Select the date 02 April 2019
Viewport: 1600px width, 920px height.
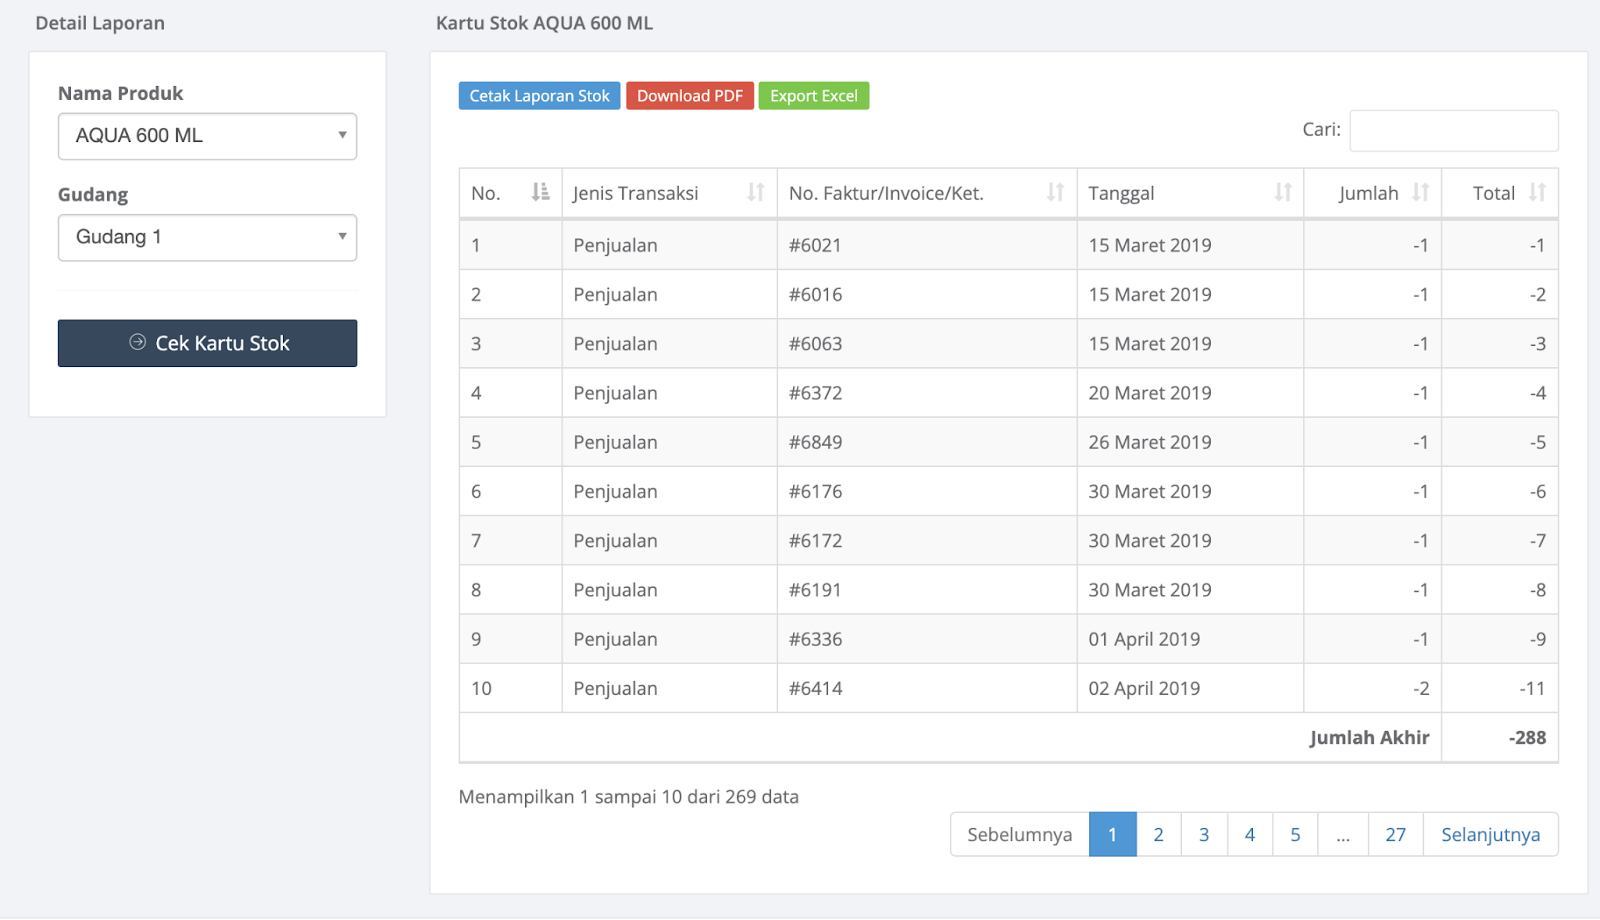click(1144, 688)
